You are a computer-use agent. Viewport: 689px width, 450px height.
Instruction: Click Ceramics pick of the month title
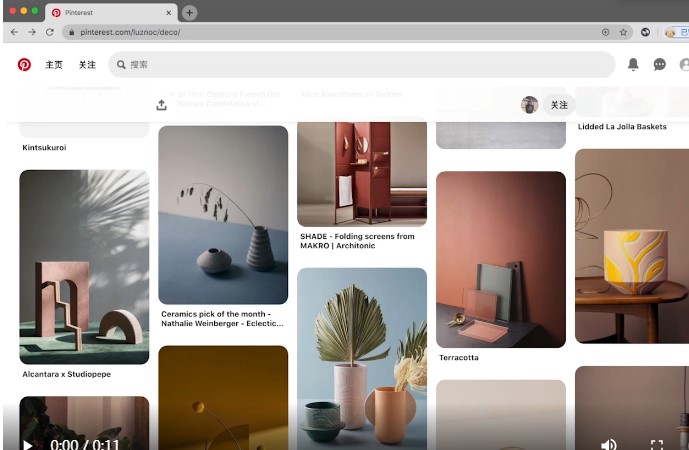click(222, 319)
